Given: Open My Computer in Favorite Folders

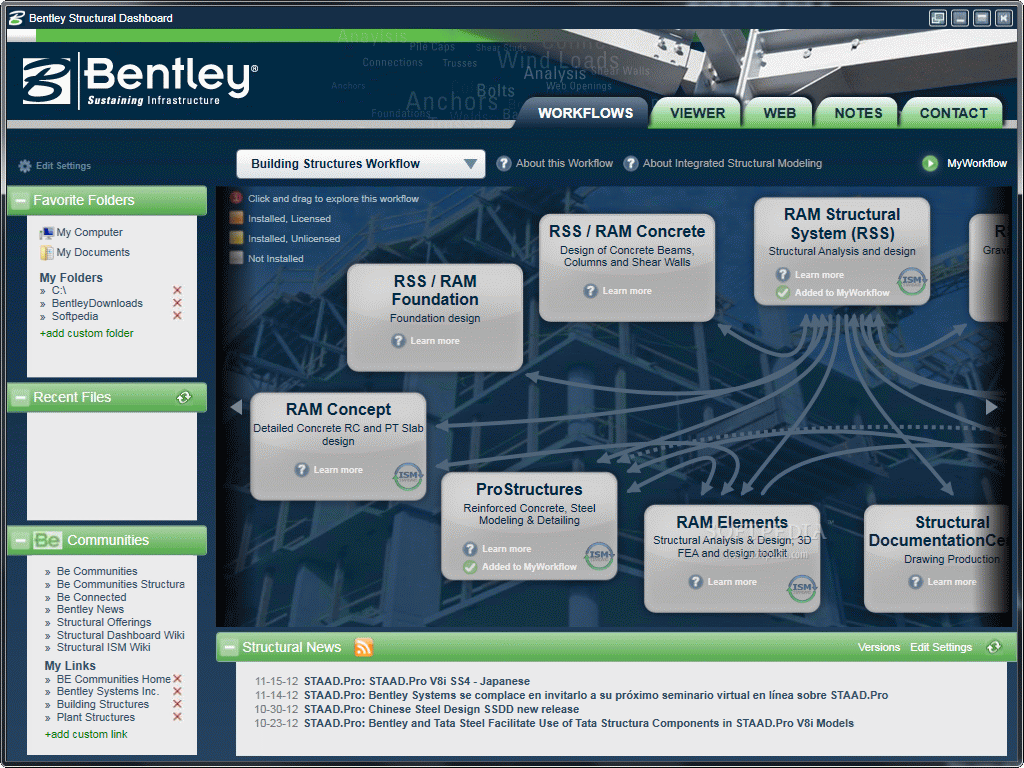Looking at the screenshot, I should point(81,232).
